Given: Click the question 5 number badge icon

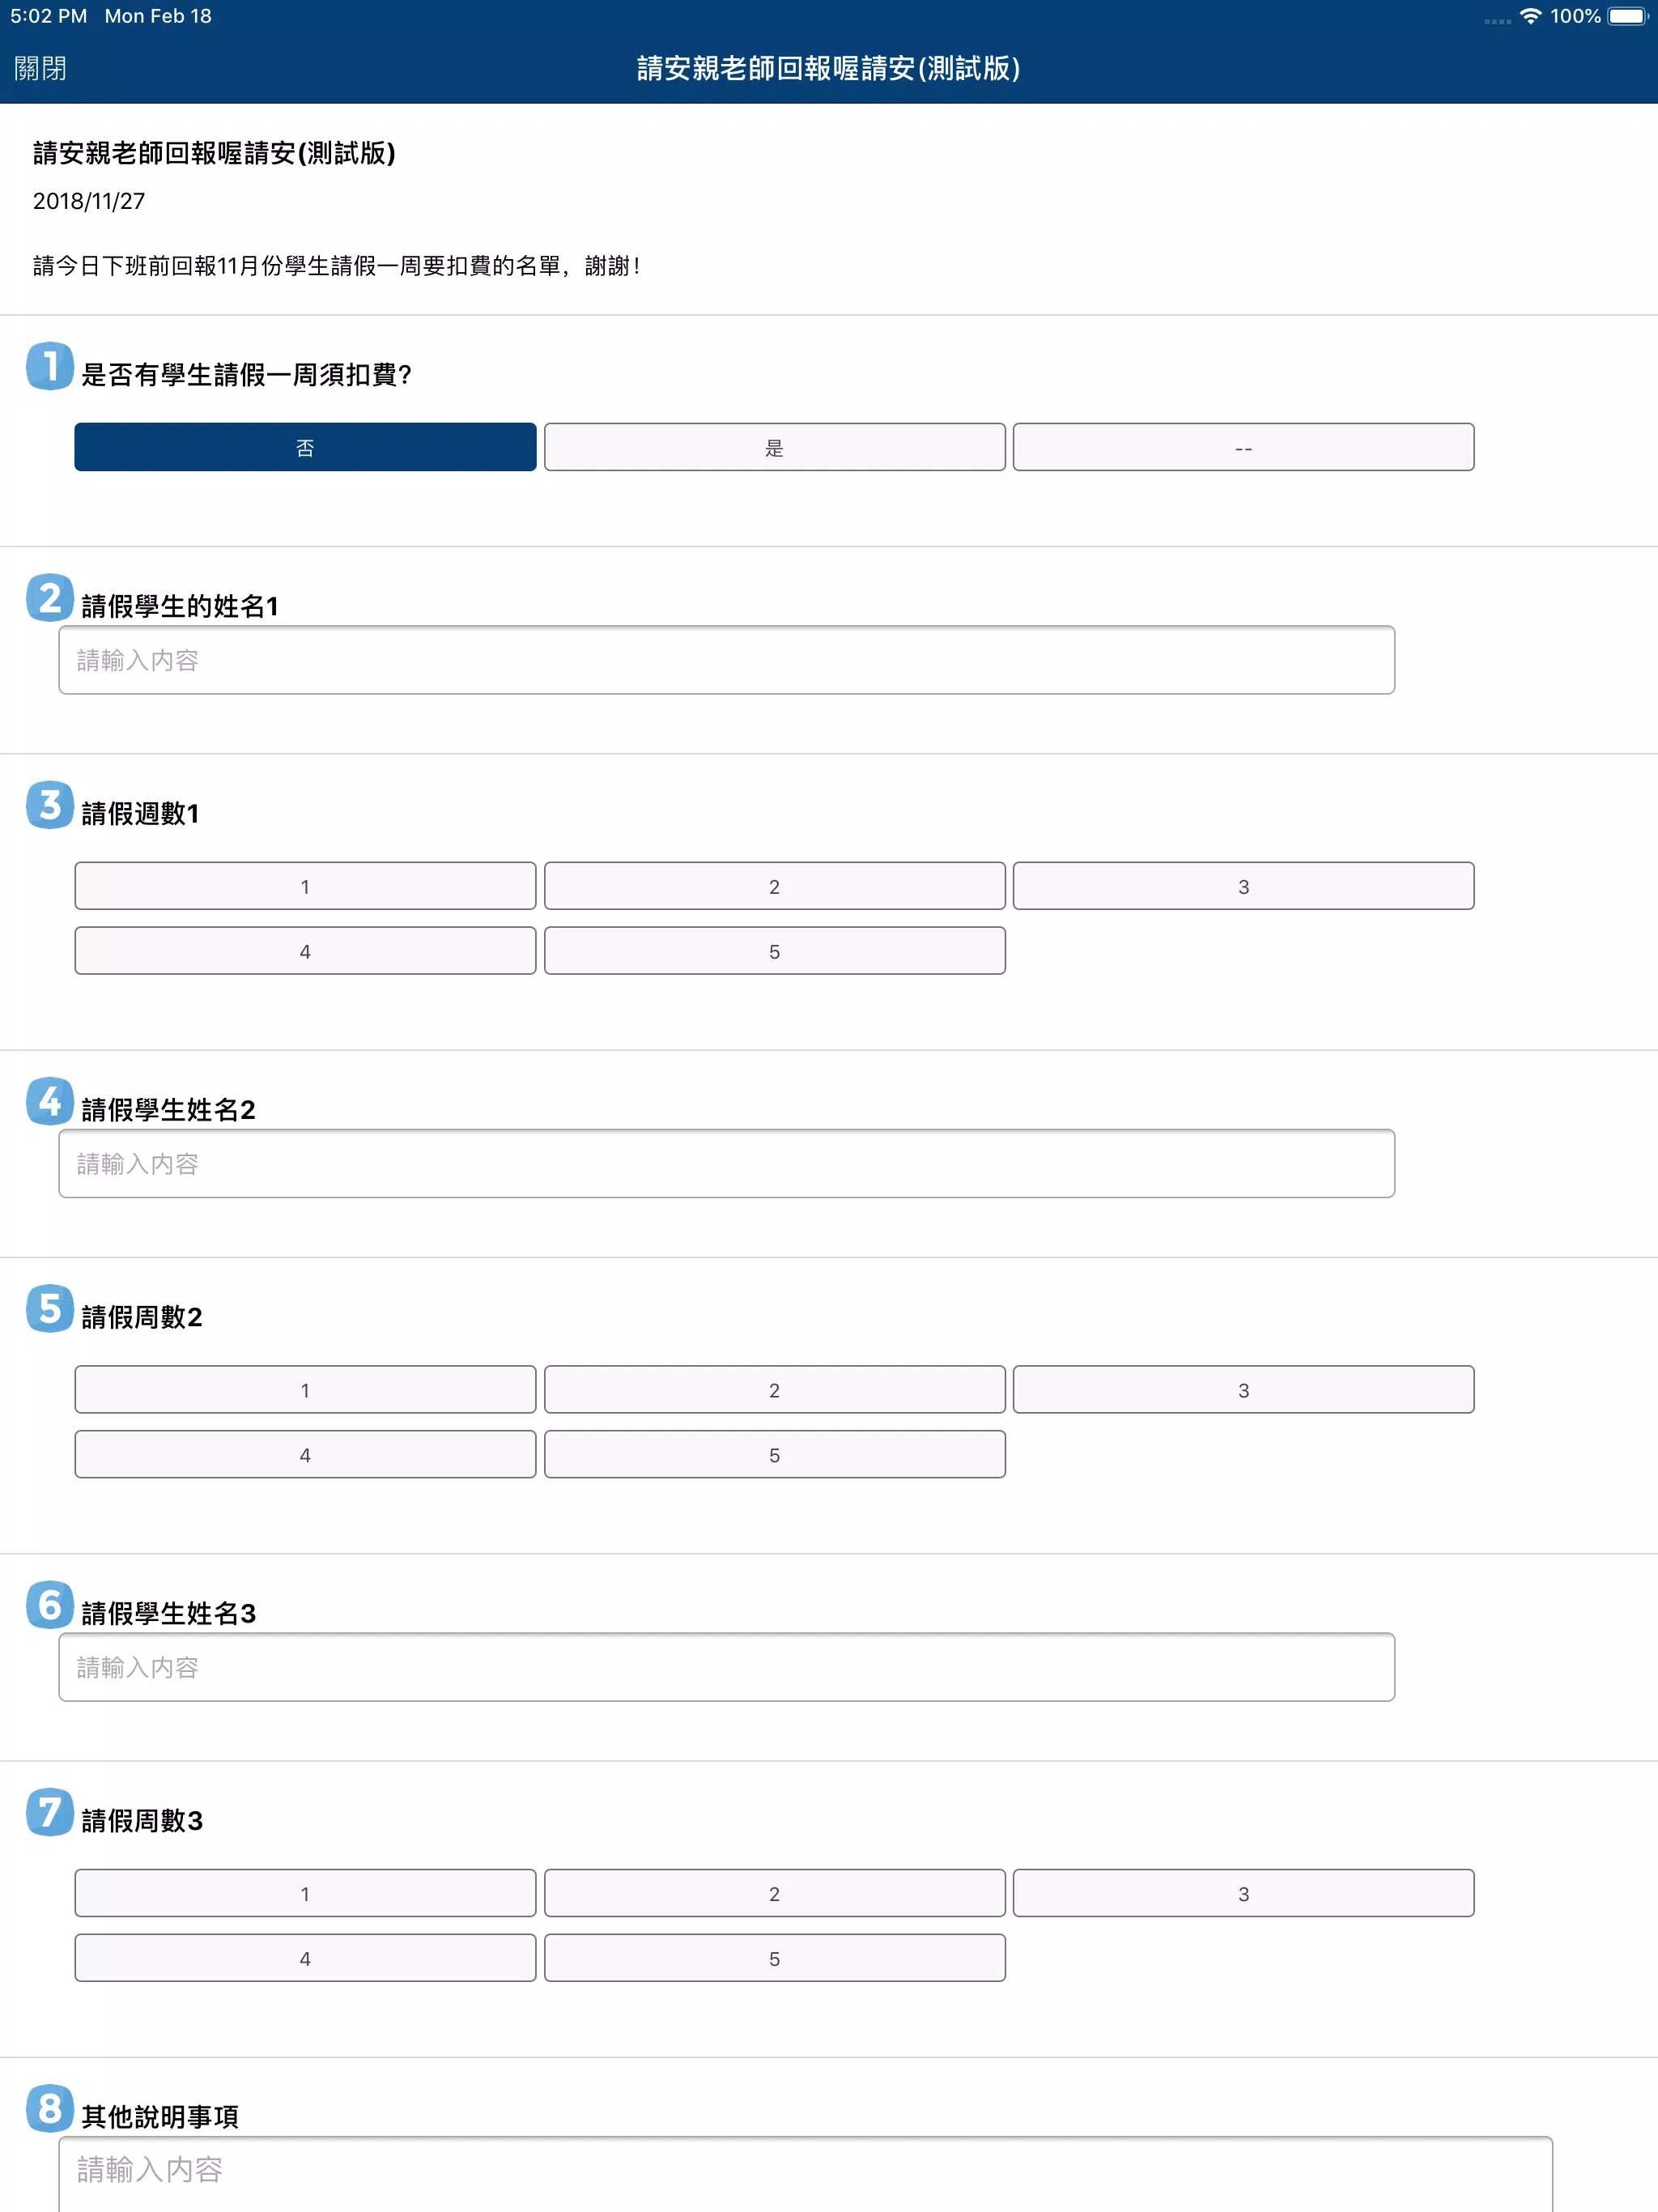Looking at the screenshot, I should 50,1309.
